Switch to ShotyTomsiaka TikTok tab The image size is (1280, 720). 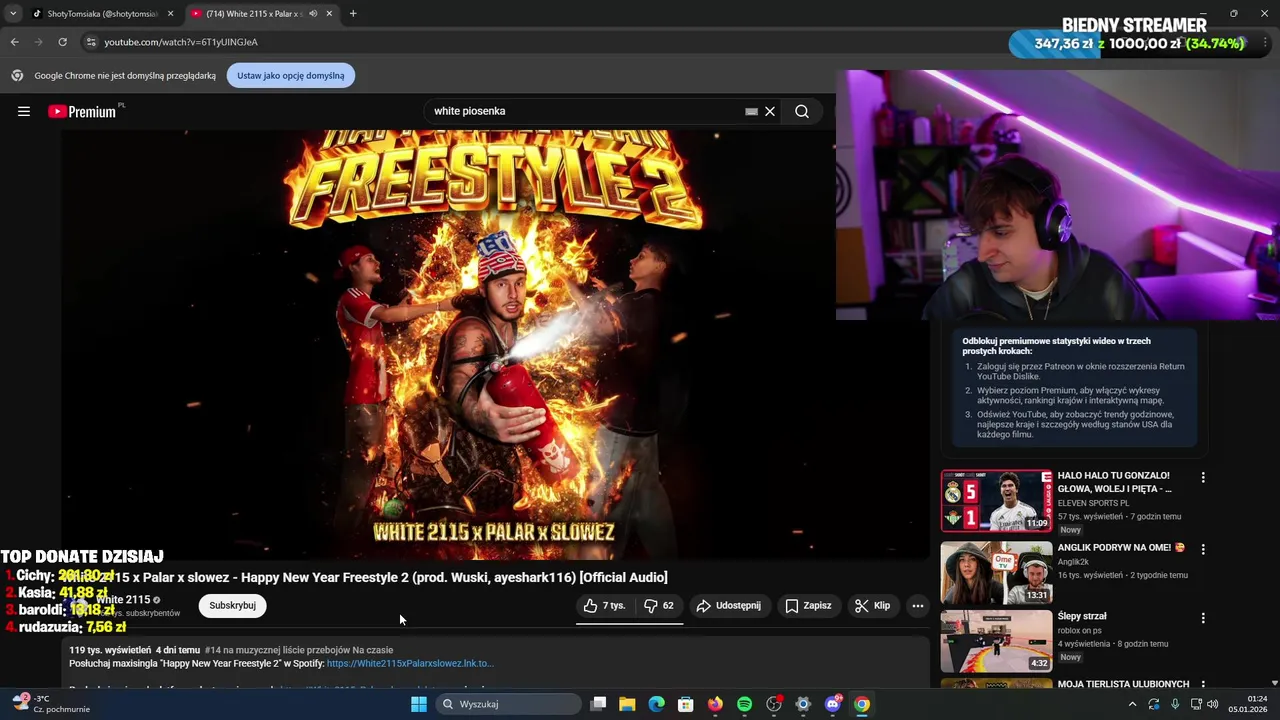pos(97,14)
